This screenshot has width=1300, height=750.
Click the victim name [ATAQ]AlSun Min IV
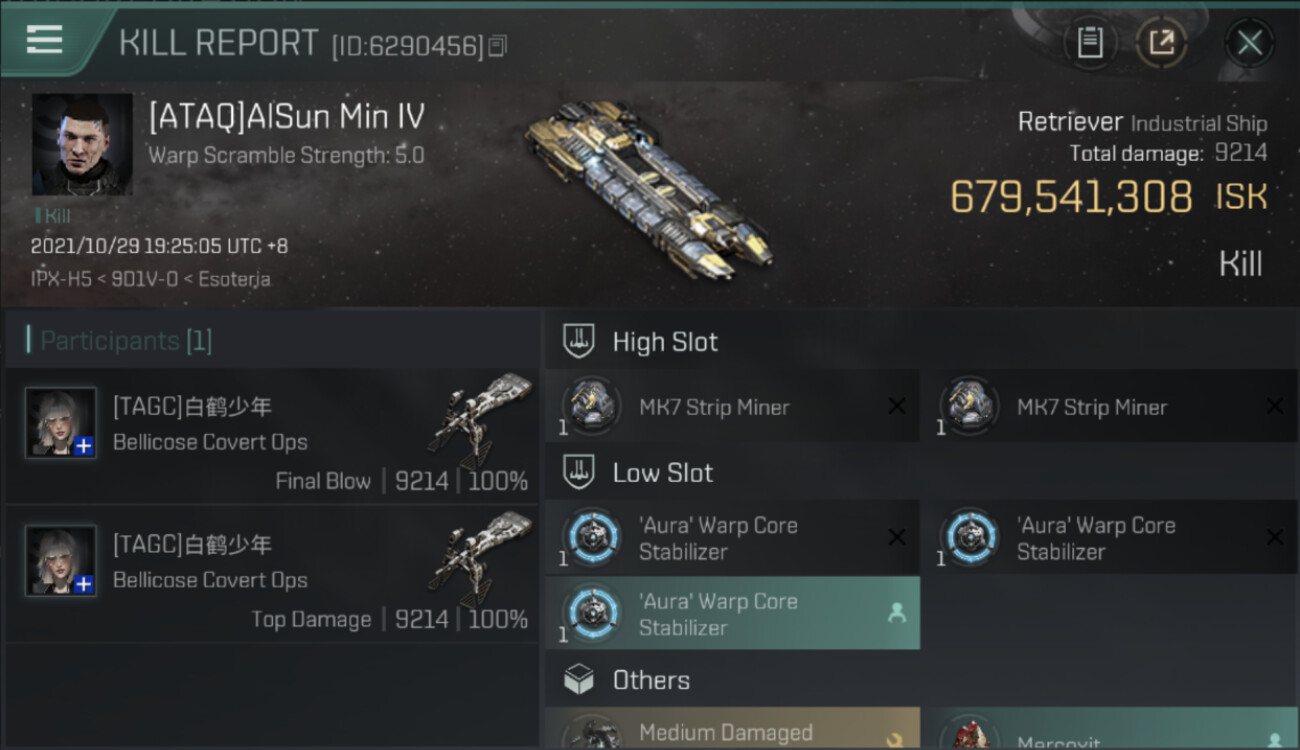(286, 117)
